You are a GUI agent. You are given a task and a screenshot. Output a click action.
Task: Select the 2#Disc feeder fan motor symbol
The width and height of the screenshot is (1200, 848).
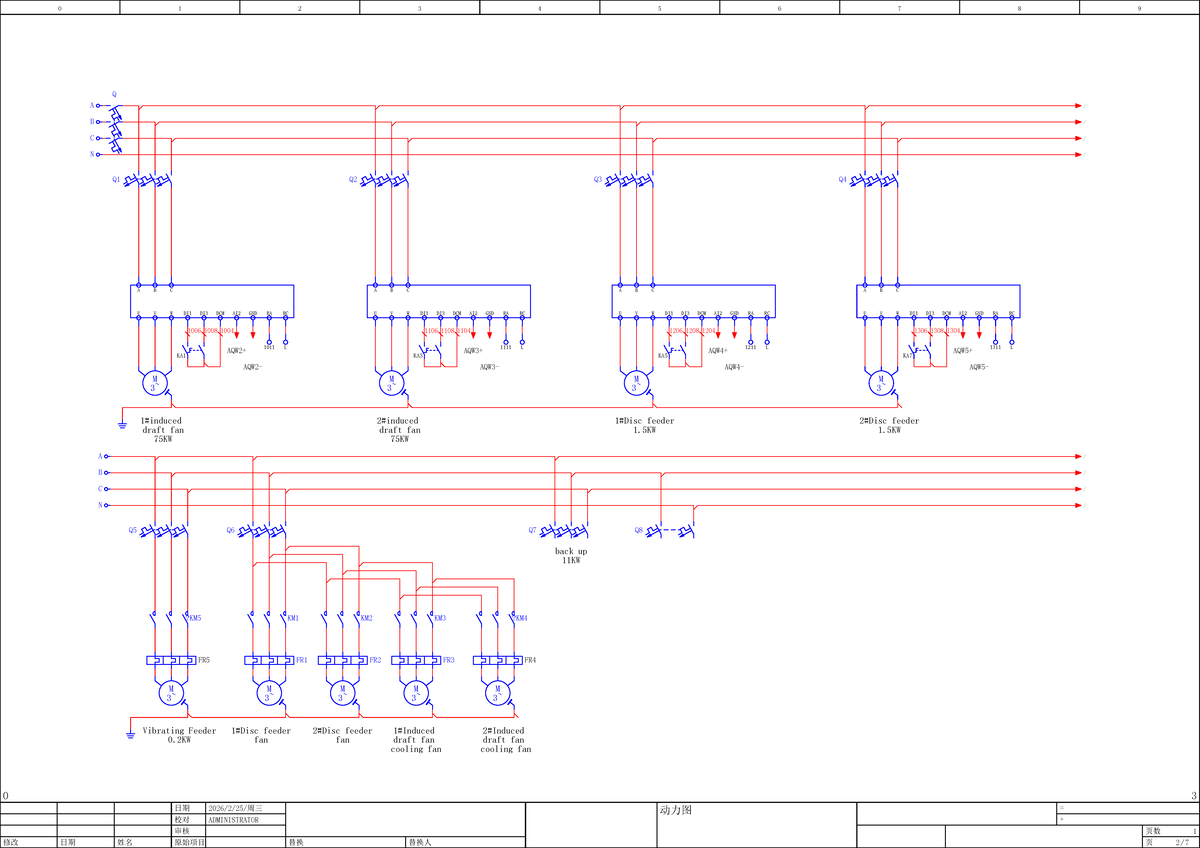pos(341,693)
